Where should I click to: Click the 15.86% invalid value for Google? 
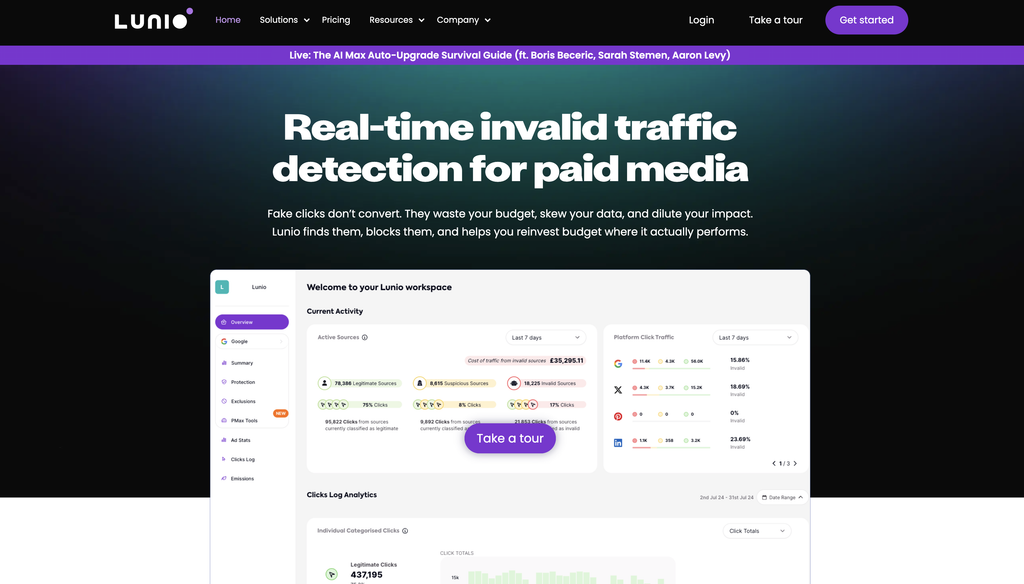[740, 360]
